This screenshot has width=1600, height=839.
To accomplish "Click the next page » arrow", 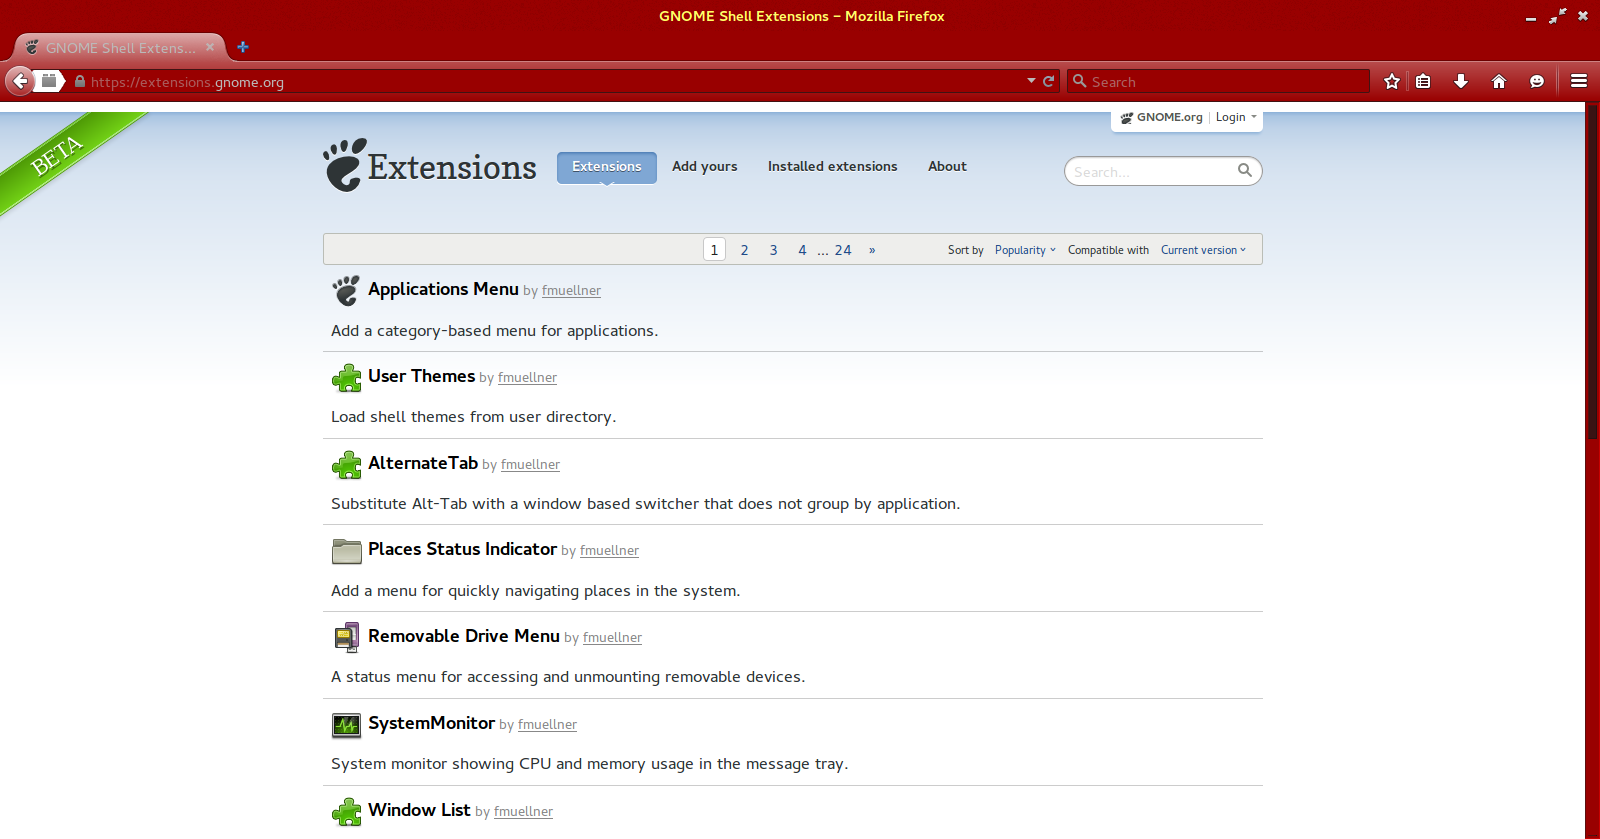I will tap(872, 250).
